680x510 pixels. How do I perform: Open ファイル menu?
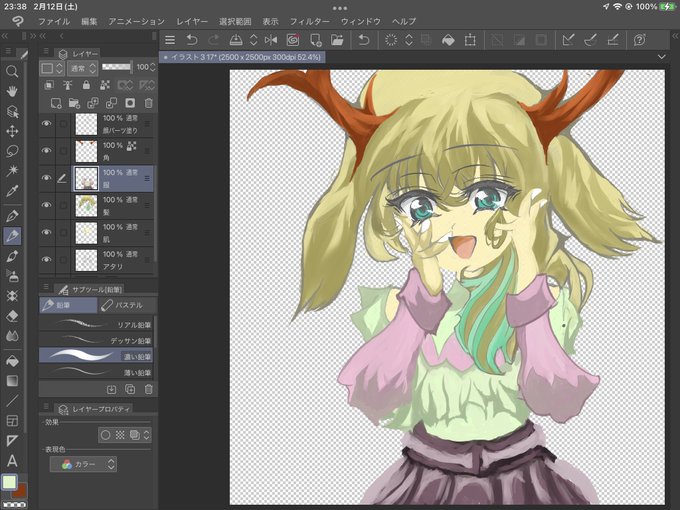54,21
